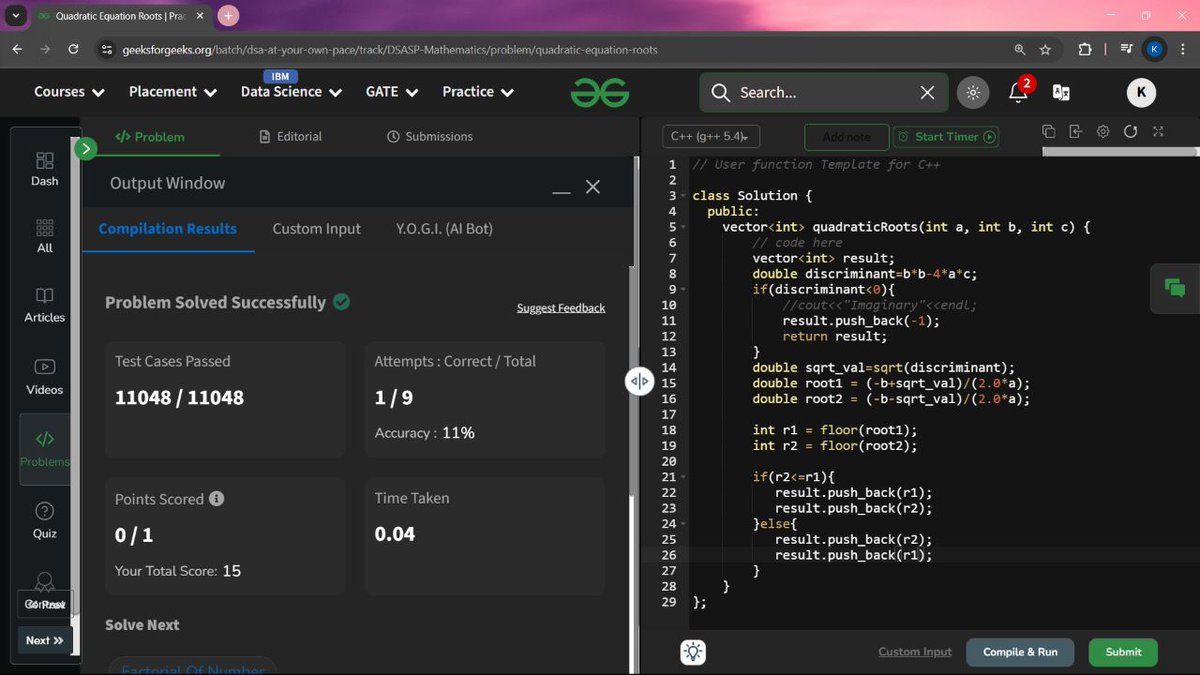Click the Quadratic Equation Roots browser tab
The image size is (1200, 675).
click(x=121, y=16)
